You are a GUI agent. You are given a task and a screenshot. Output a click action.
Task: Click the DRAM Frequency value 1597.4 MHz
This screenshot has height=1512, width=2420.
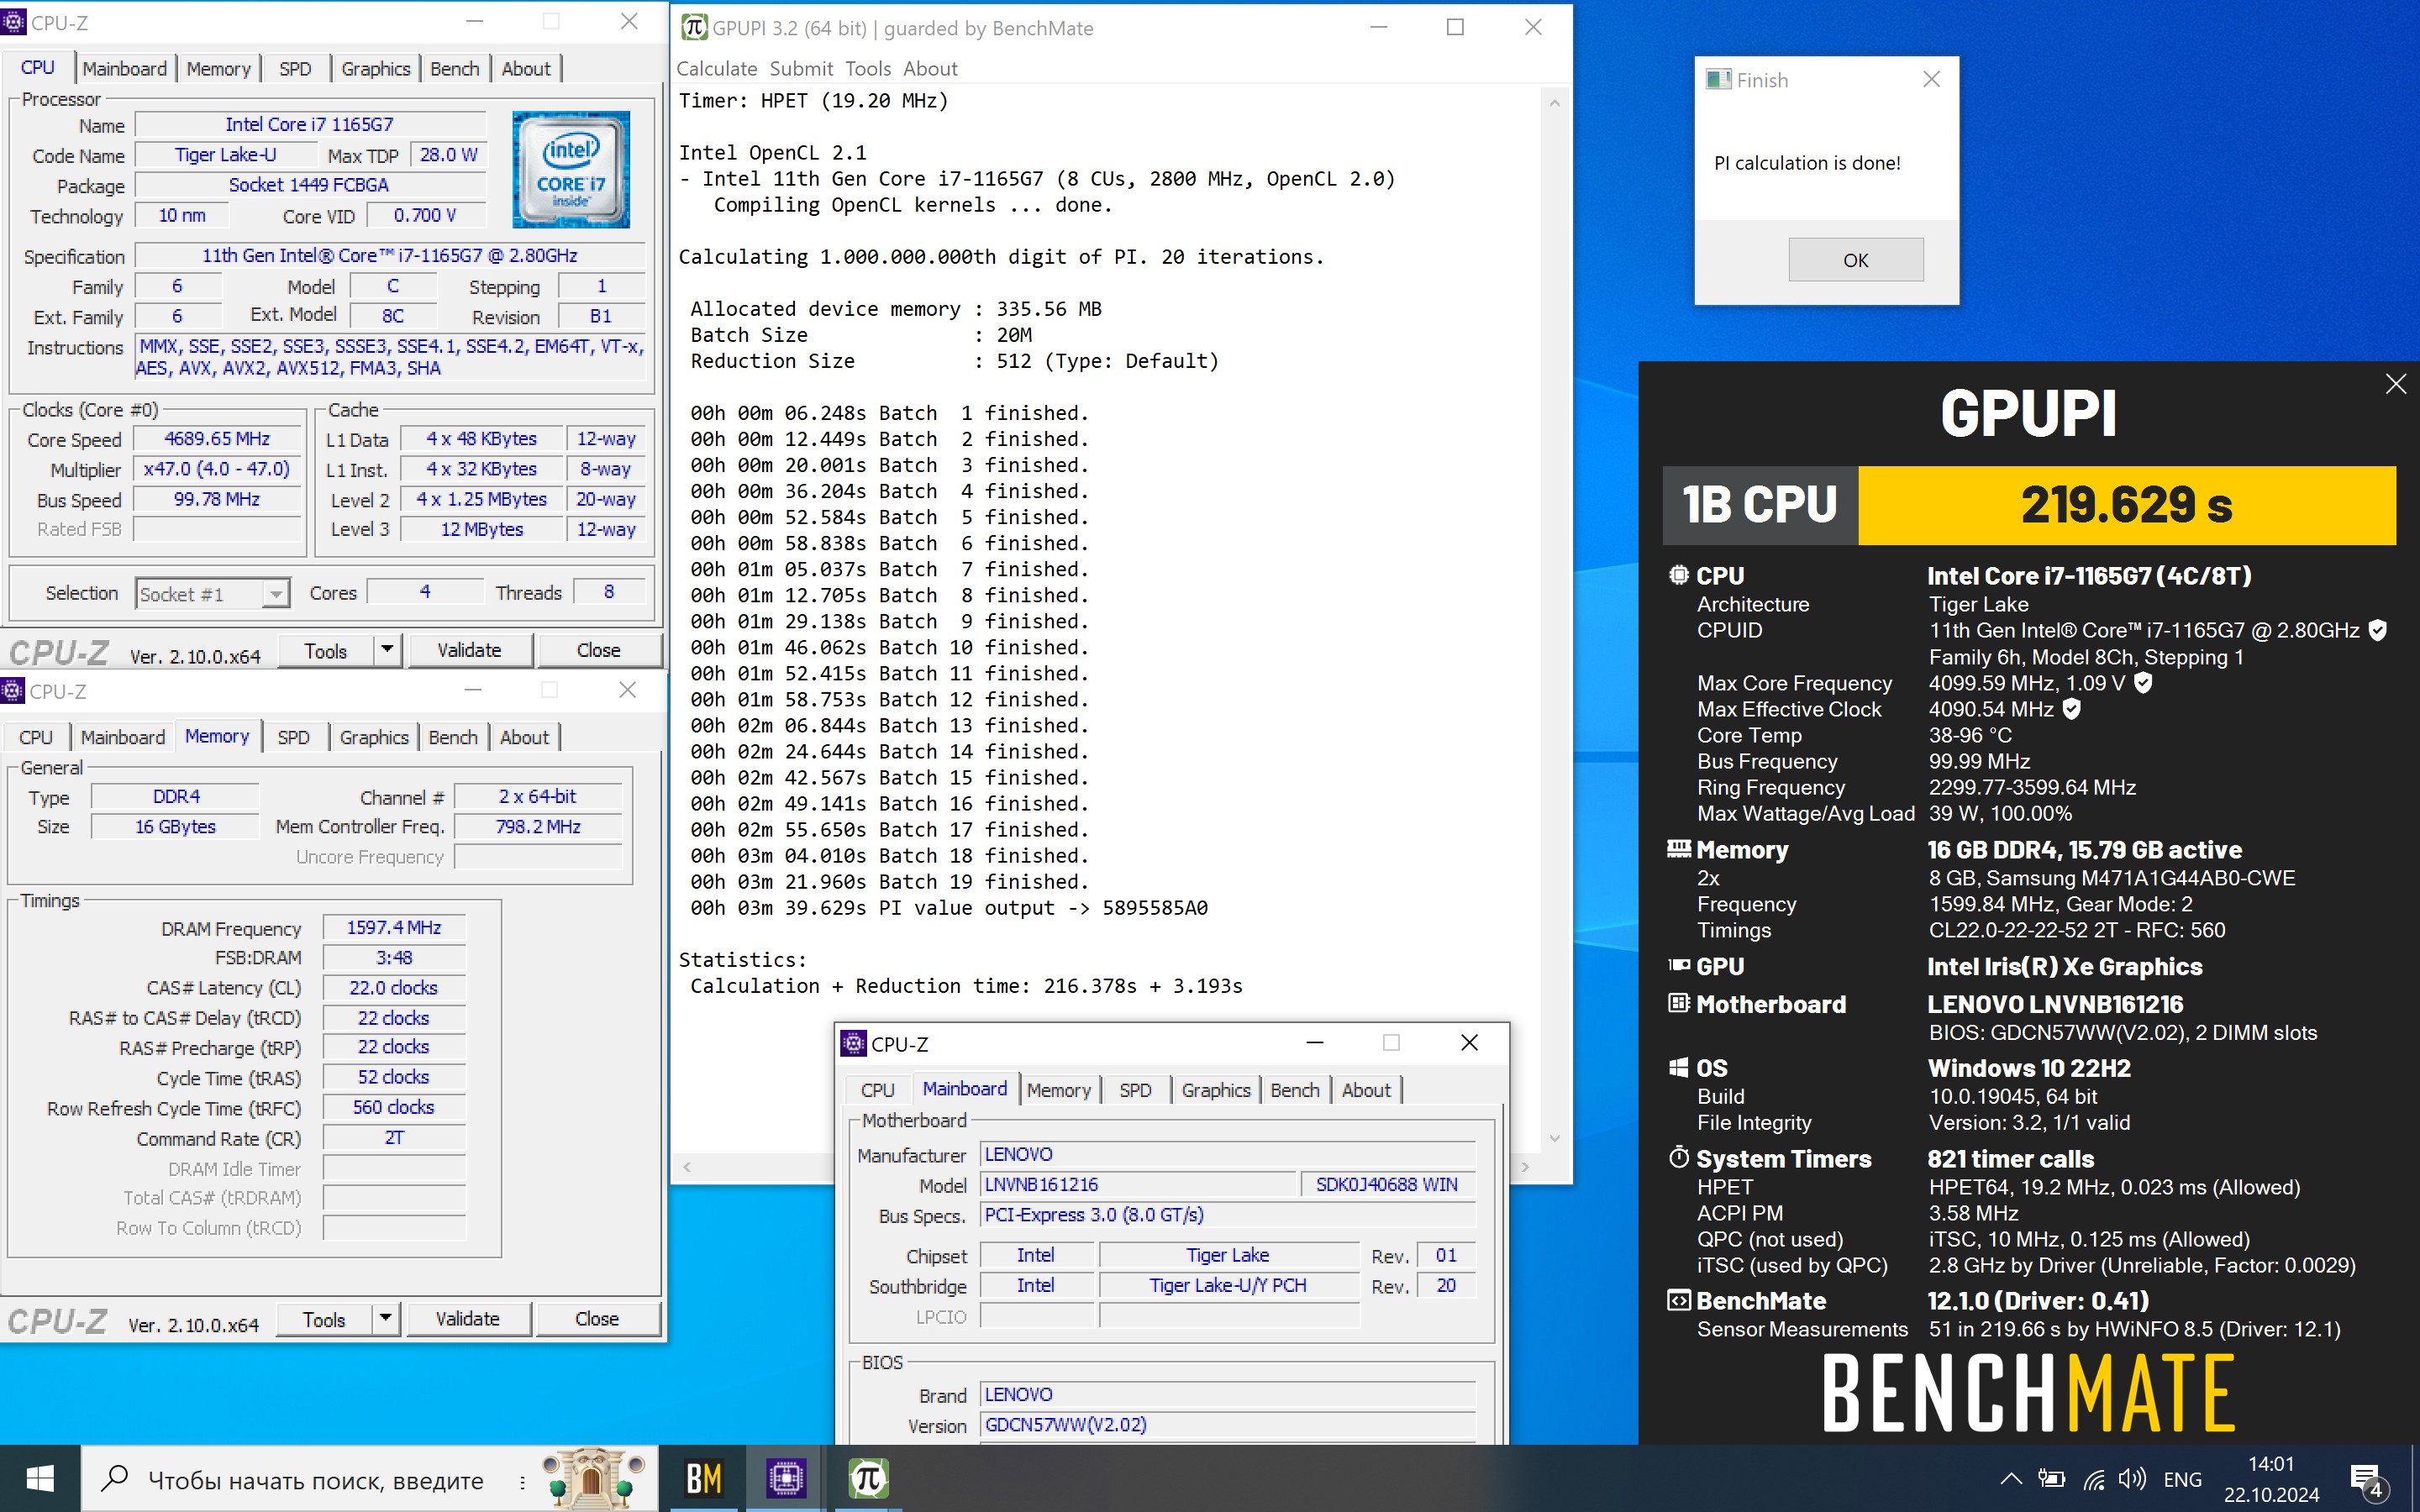(394, 928)
